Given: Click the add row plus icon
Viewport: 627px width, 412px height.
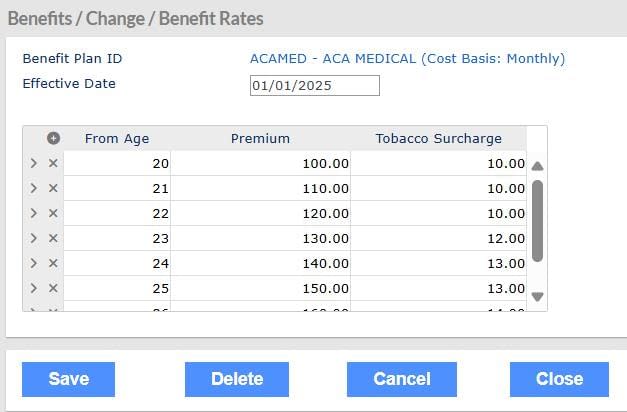Looking at the screenshot, I should tap(53, 139).
